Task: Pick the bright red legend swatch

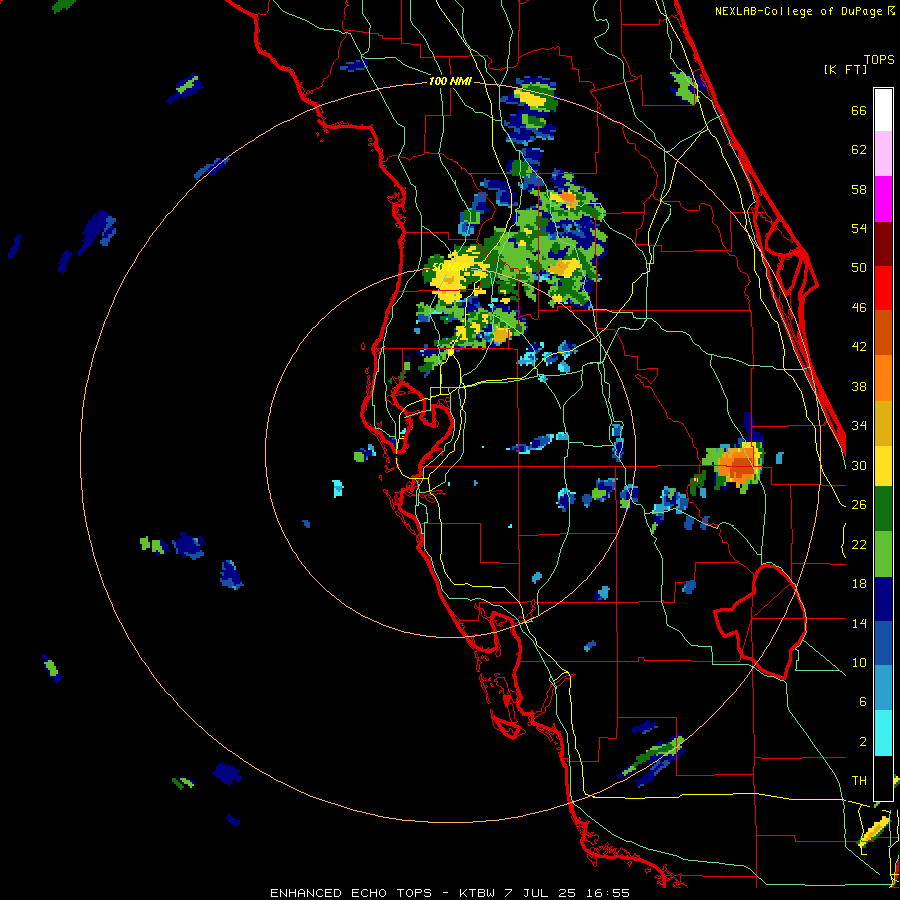Action: (883, 288)
